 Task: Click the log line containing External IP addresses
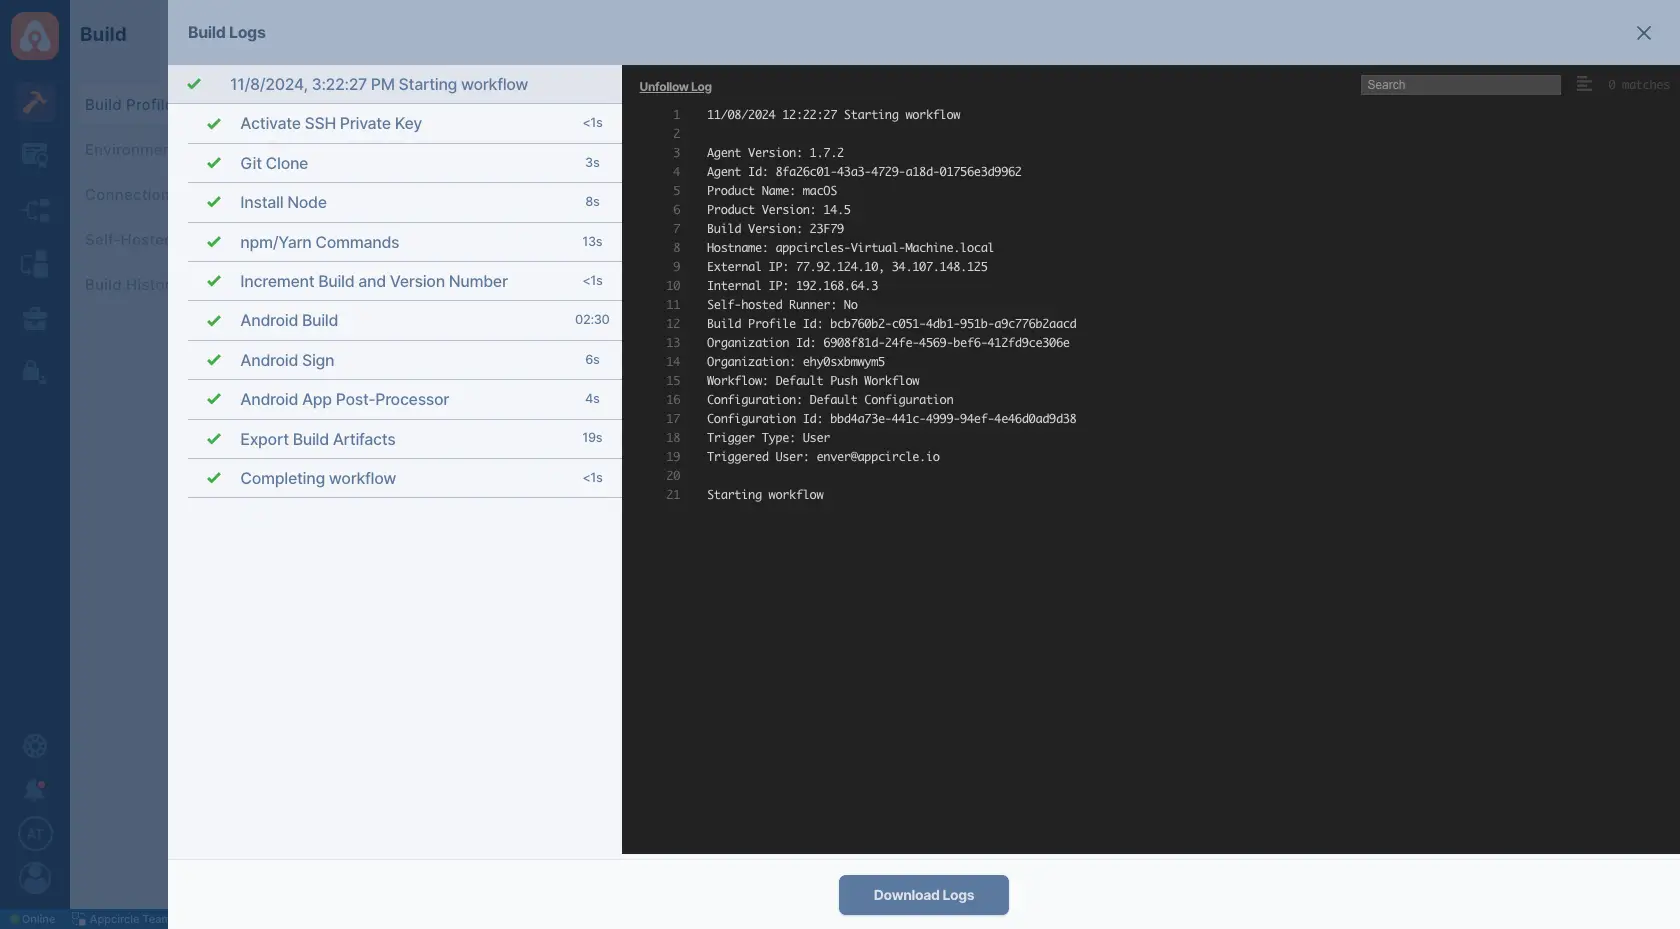coord(847,267)
